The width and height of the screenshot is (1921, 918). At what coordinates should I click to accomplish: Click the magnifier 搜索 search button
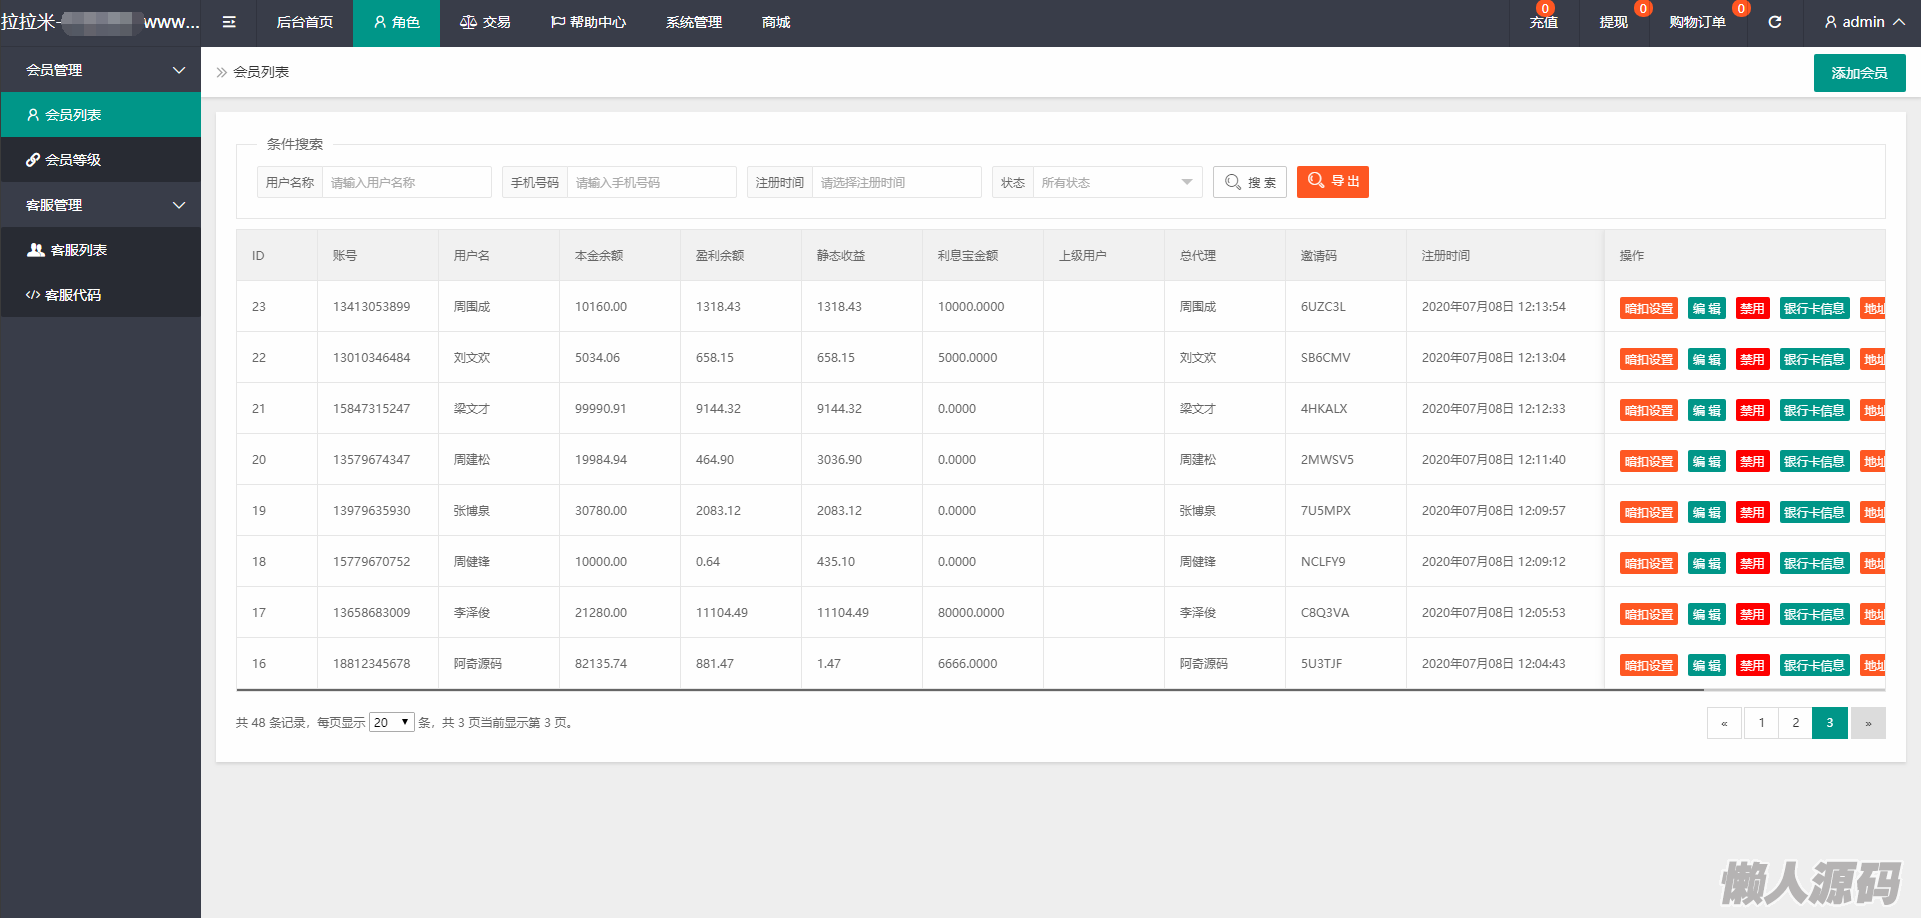coord(1250,182)
